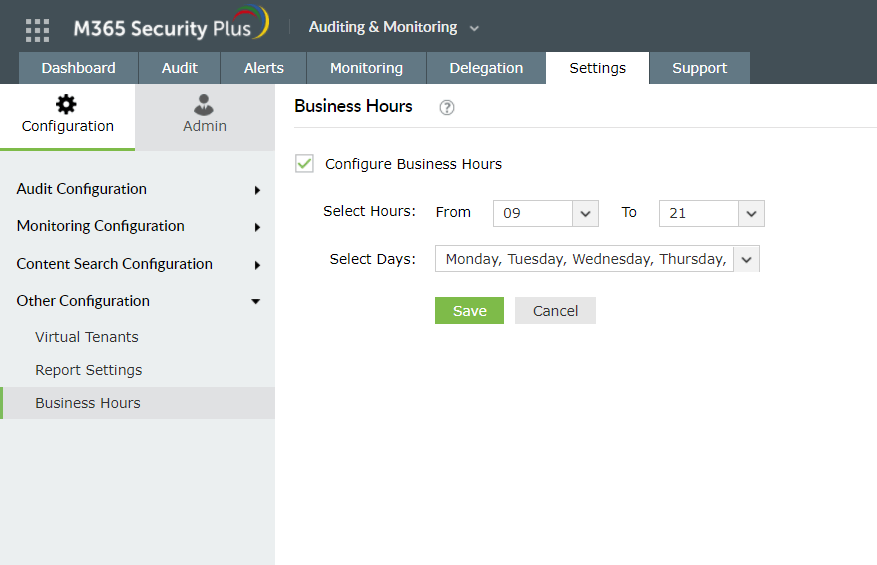Expand the Auditing & Monitoring module dropdown
The height and width of the screenshot is (565, 877).
(x=474, y=28)
